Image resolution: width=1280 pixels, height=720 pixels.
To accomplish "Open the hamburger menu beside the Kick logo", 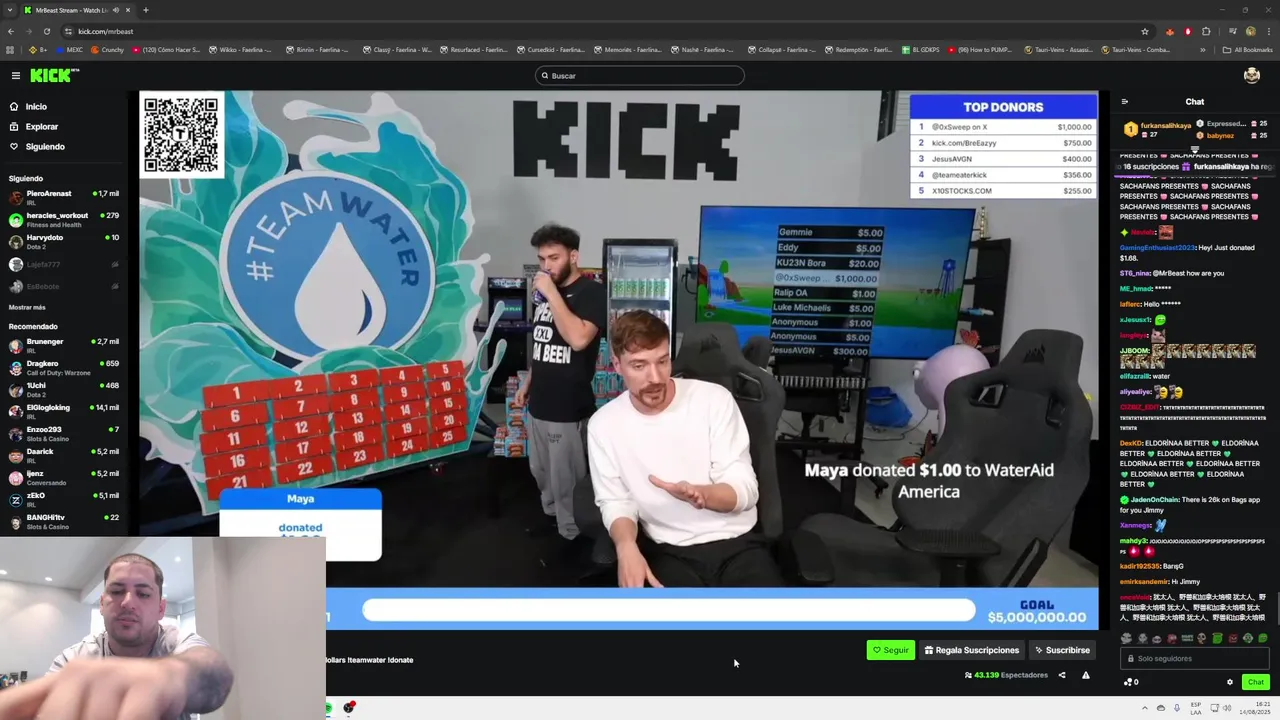I will click(15, 75).
